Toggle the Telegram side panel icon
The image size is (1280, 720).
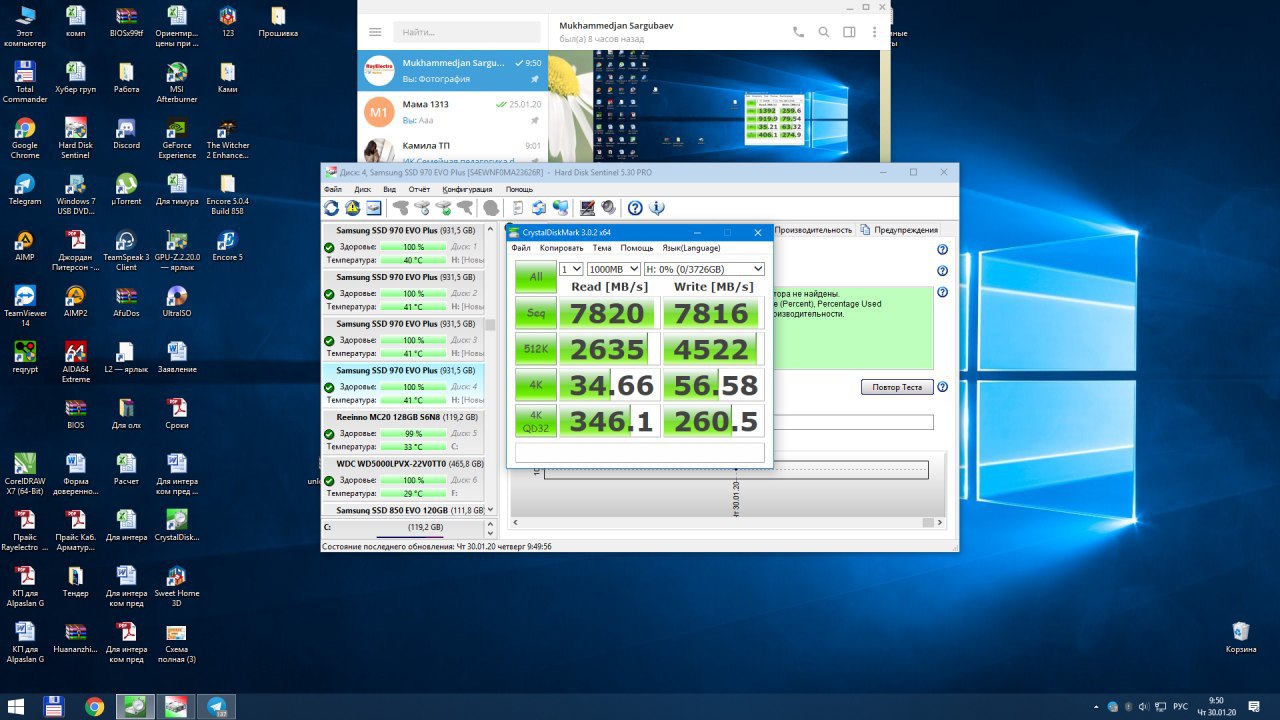[849, 32]
